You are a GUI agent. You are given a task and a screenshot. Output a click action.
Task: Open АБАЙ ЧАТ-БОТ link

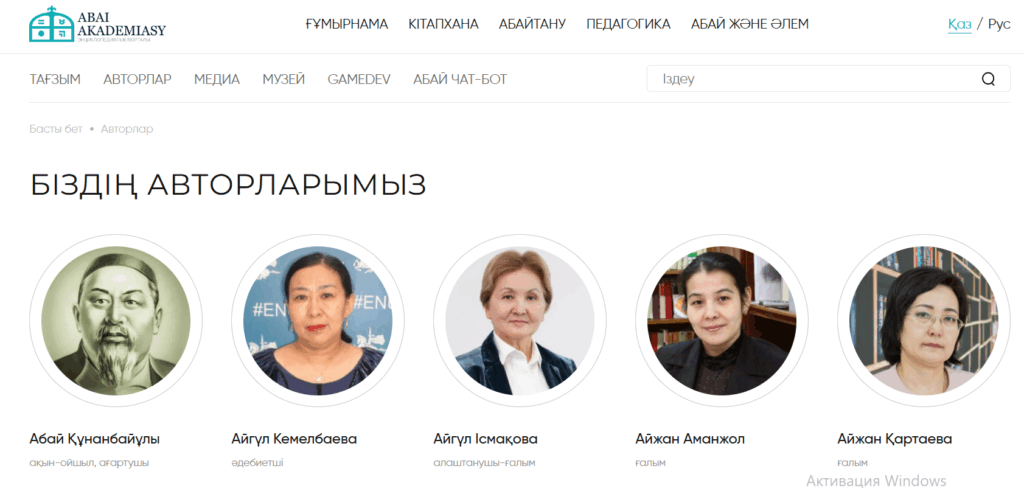pyautogui.click(x=460, y=80)
